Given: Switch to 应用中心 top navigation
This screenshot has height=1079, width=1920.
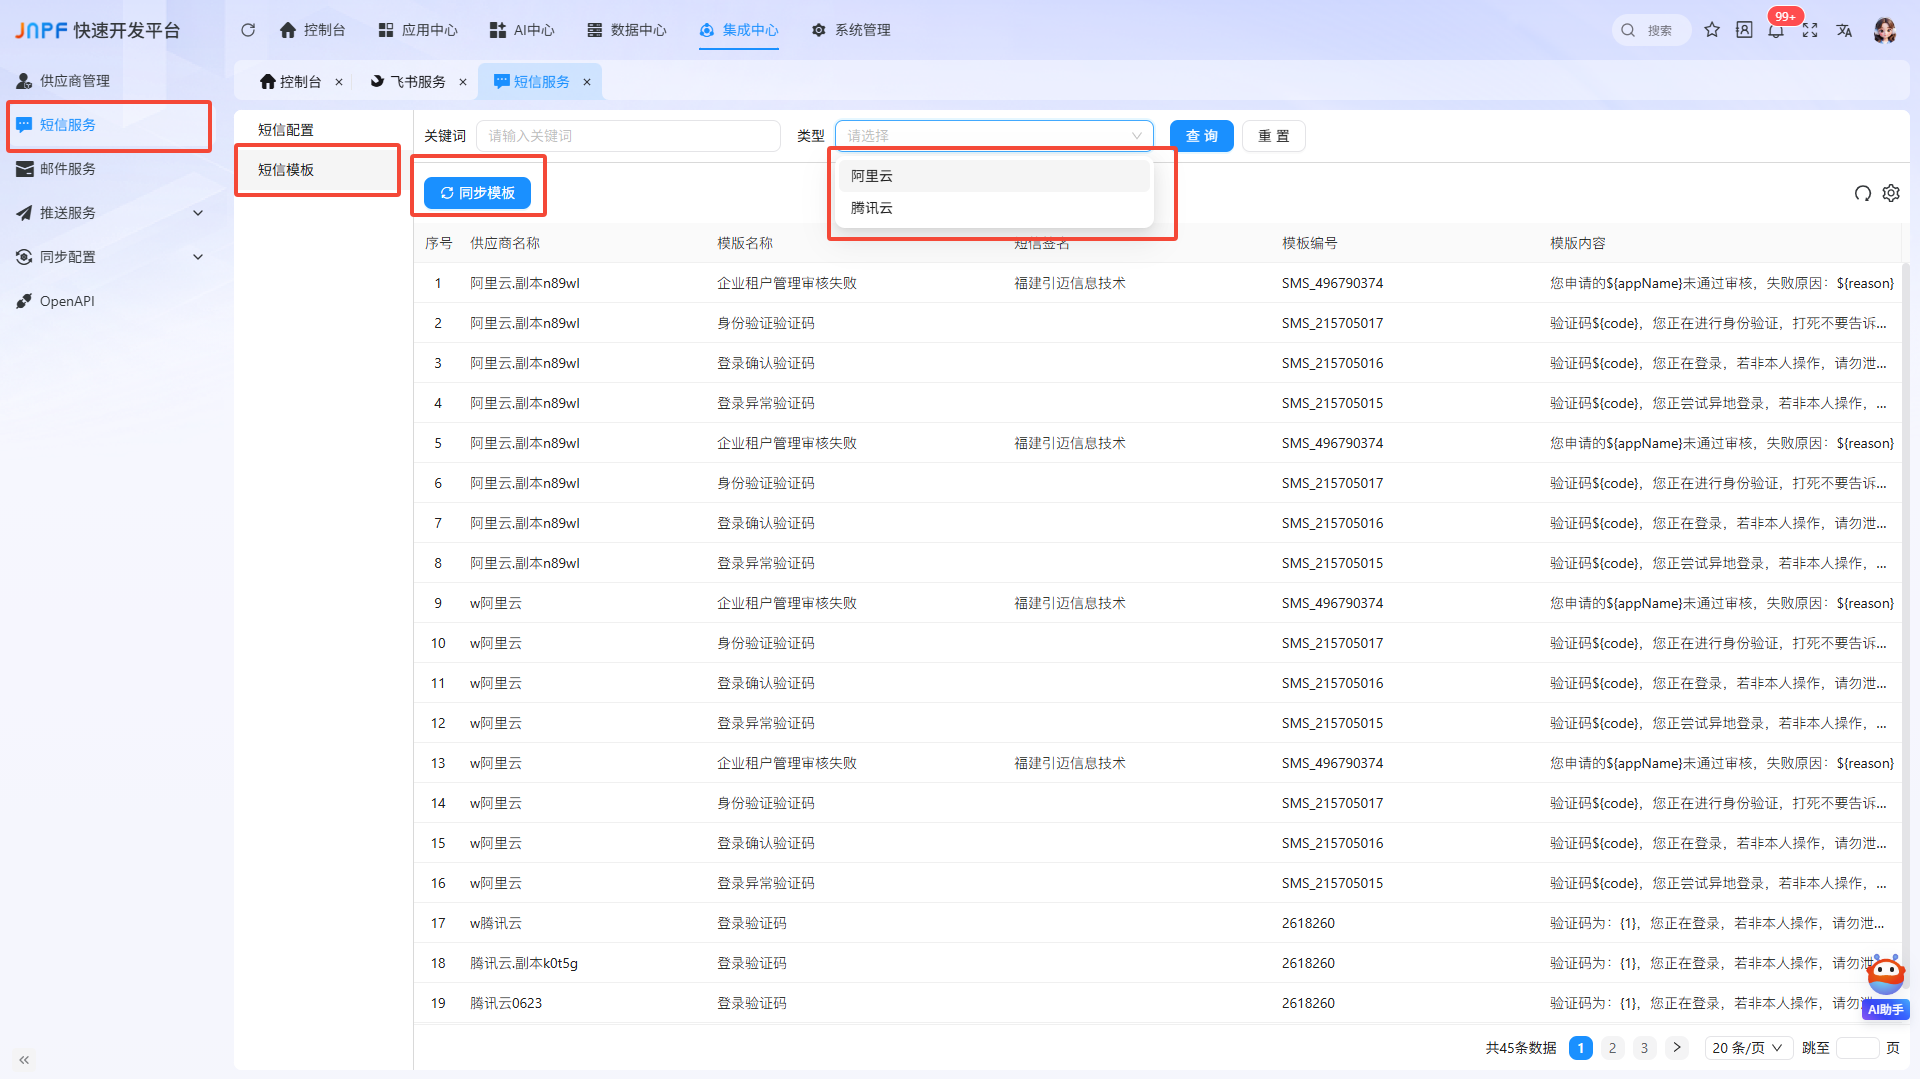Looking at the screenshot, I should coord(418,30).
